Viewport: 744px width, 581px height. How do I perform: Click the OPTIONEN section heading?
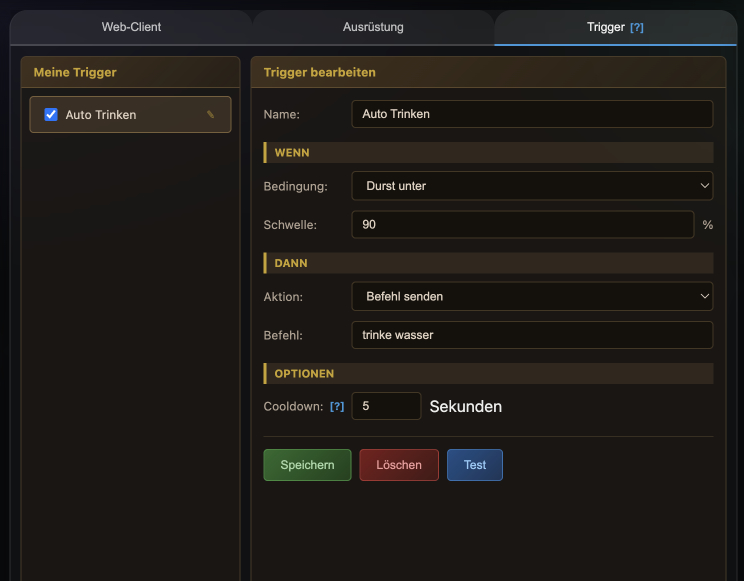coord(304,373)
